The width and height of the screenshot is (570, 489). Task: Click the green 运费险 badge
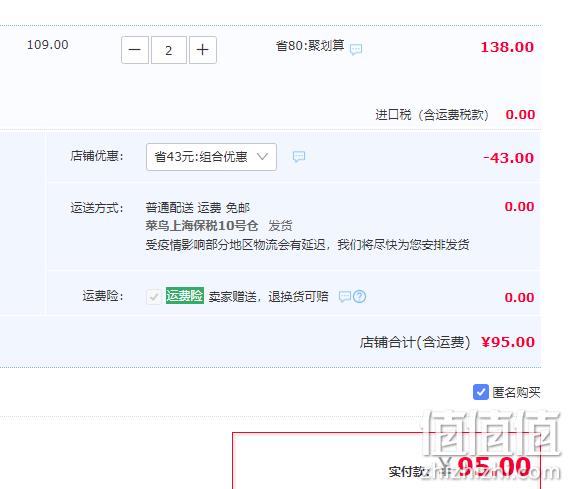click(185, 296)
